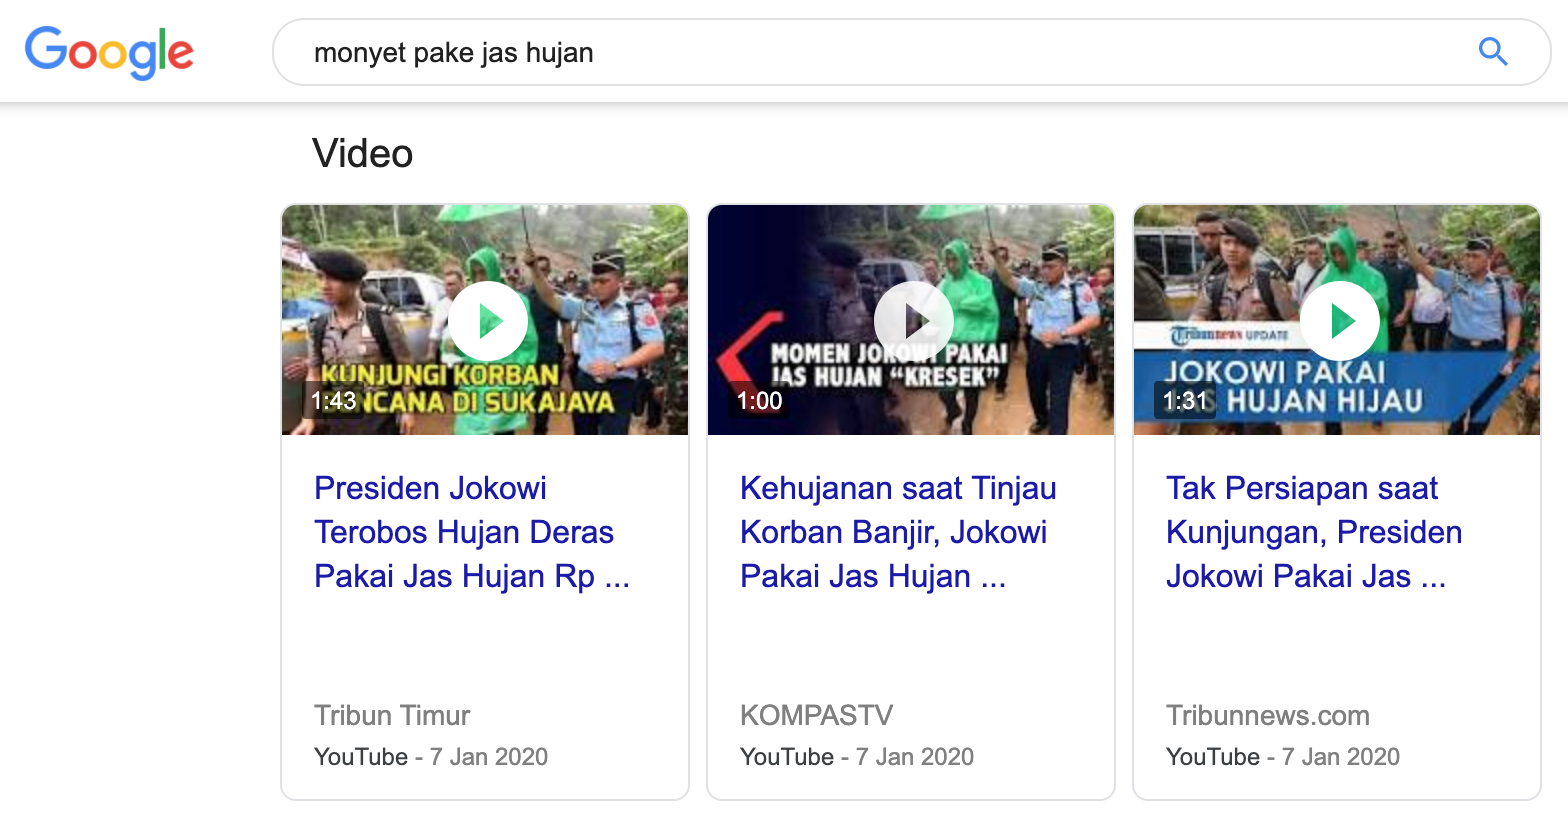Click the 'Video' section heading
The image size is (1568, 826).
362,154
